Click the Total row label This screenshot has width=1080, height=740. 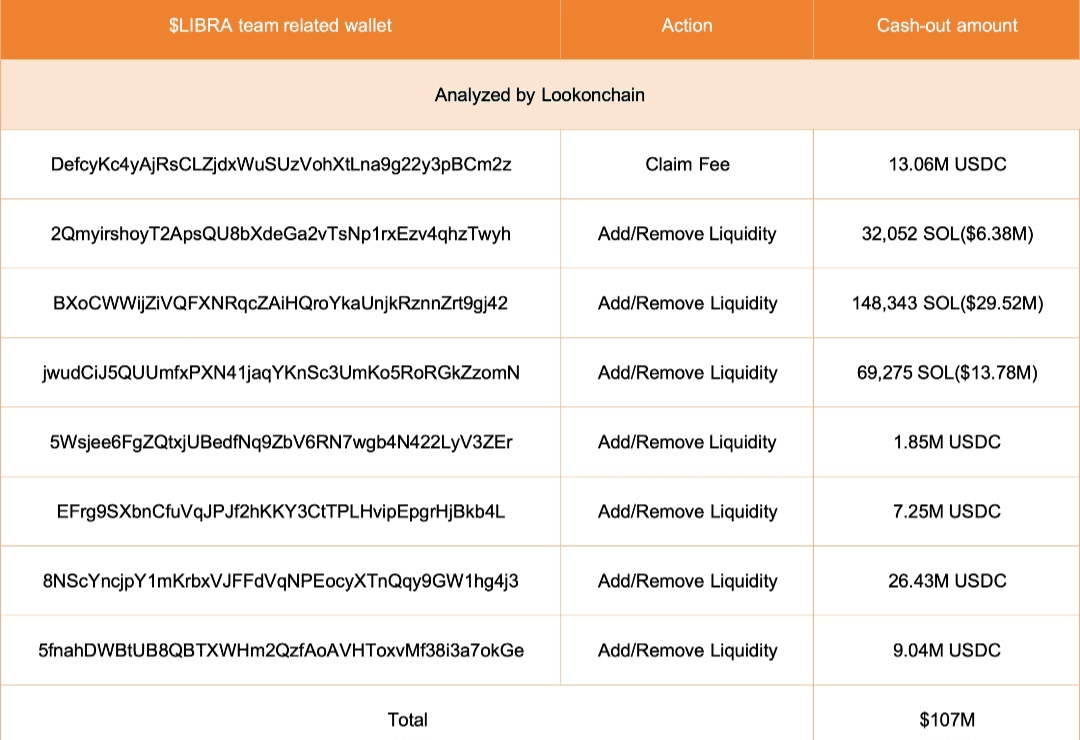(x=408, y=720)
